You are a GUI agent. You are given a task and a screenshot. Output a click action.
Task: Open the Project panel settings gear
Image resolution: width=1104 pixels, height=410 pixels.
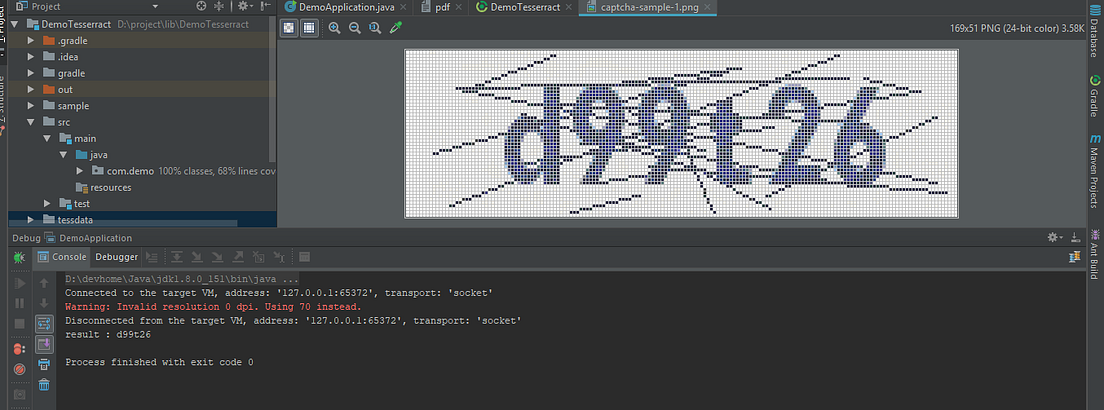pos(244,6)
